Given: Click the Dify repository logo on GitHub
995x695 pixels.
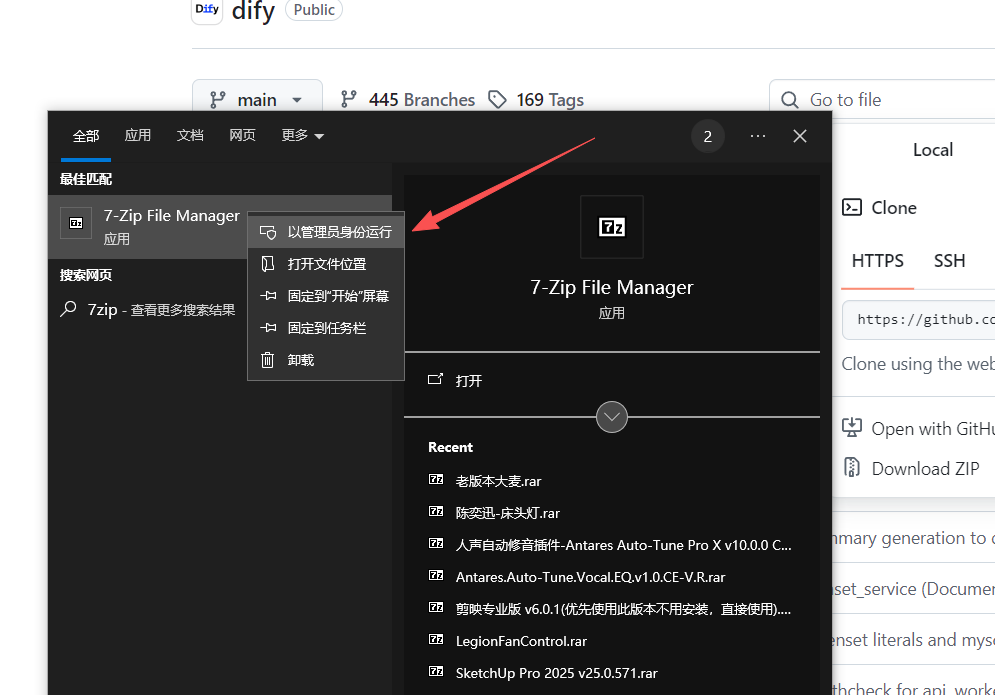Looking at the screenshot, I should [207, 9].
